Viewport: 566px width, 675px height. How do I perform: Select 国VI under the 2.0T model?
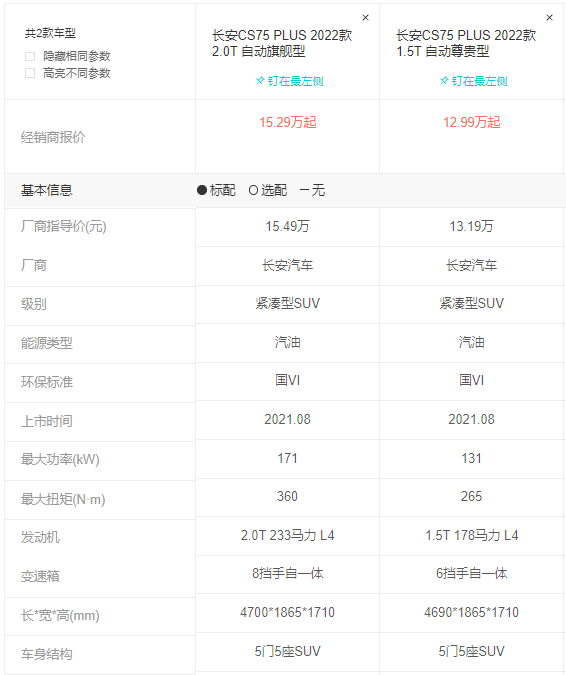click(x=288, y=381)
